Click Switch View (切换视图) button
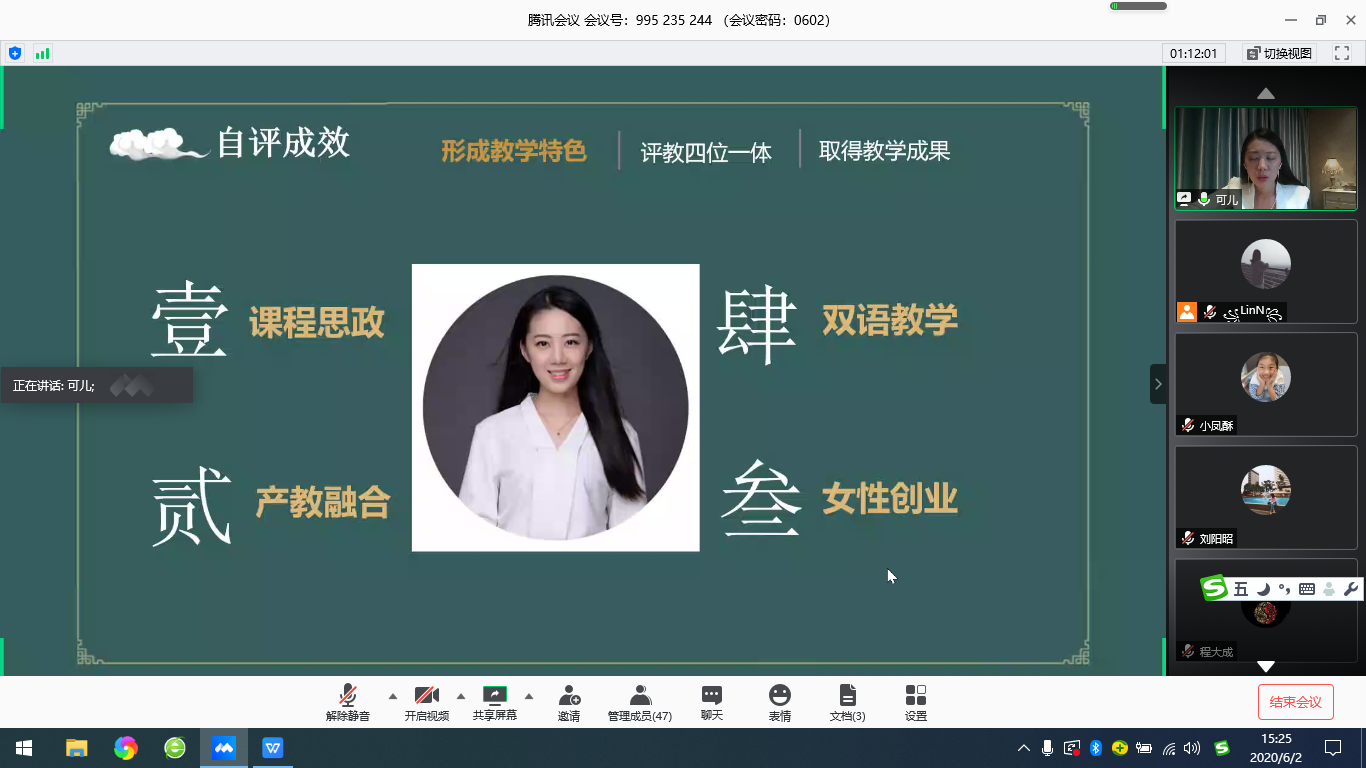The image size is (1366, 768). tap(1279, 53)
